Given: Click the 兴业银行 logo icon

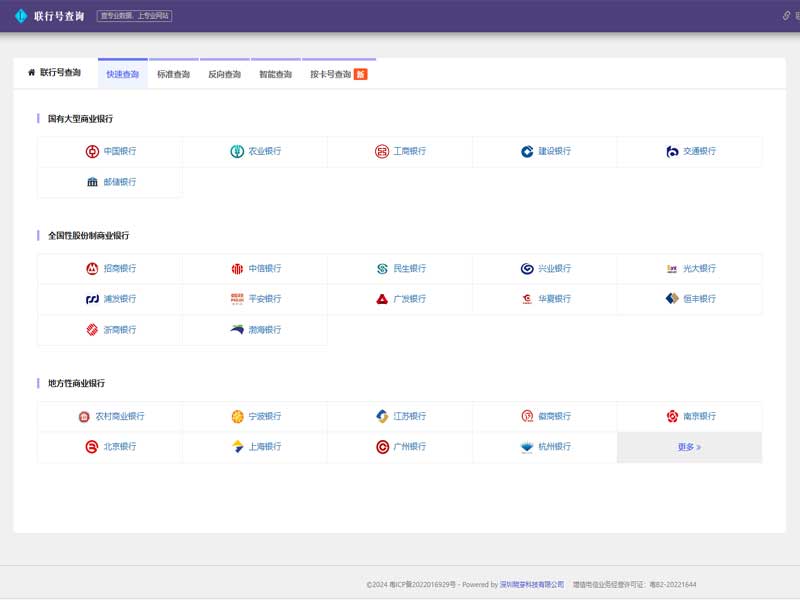Looking at the screenshot, I should [x=527, y=268].
